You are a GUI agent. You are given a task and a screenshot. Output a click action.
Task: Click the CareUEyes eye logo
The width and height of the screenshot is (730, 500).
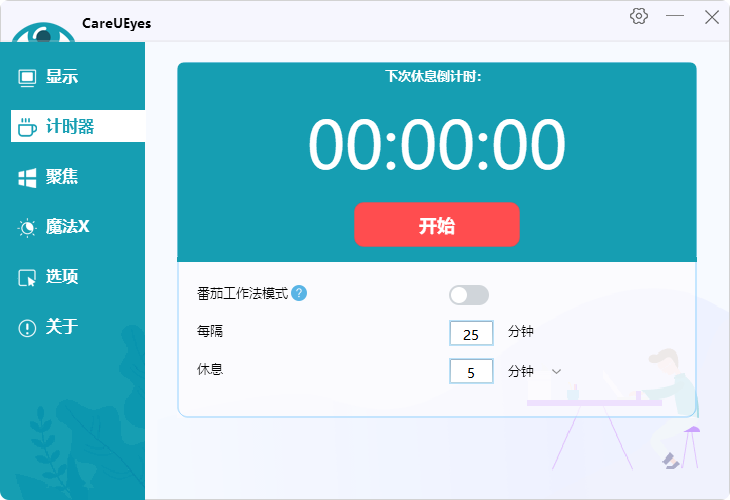tap(43, 32)
